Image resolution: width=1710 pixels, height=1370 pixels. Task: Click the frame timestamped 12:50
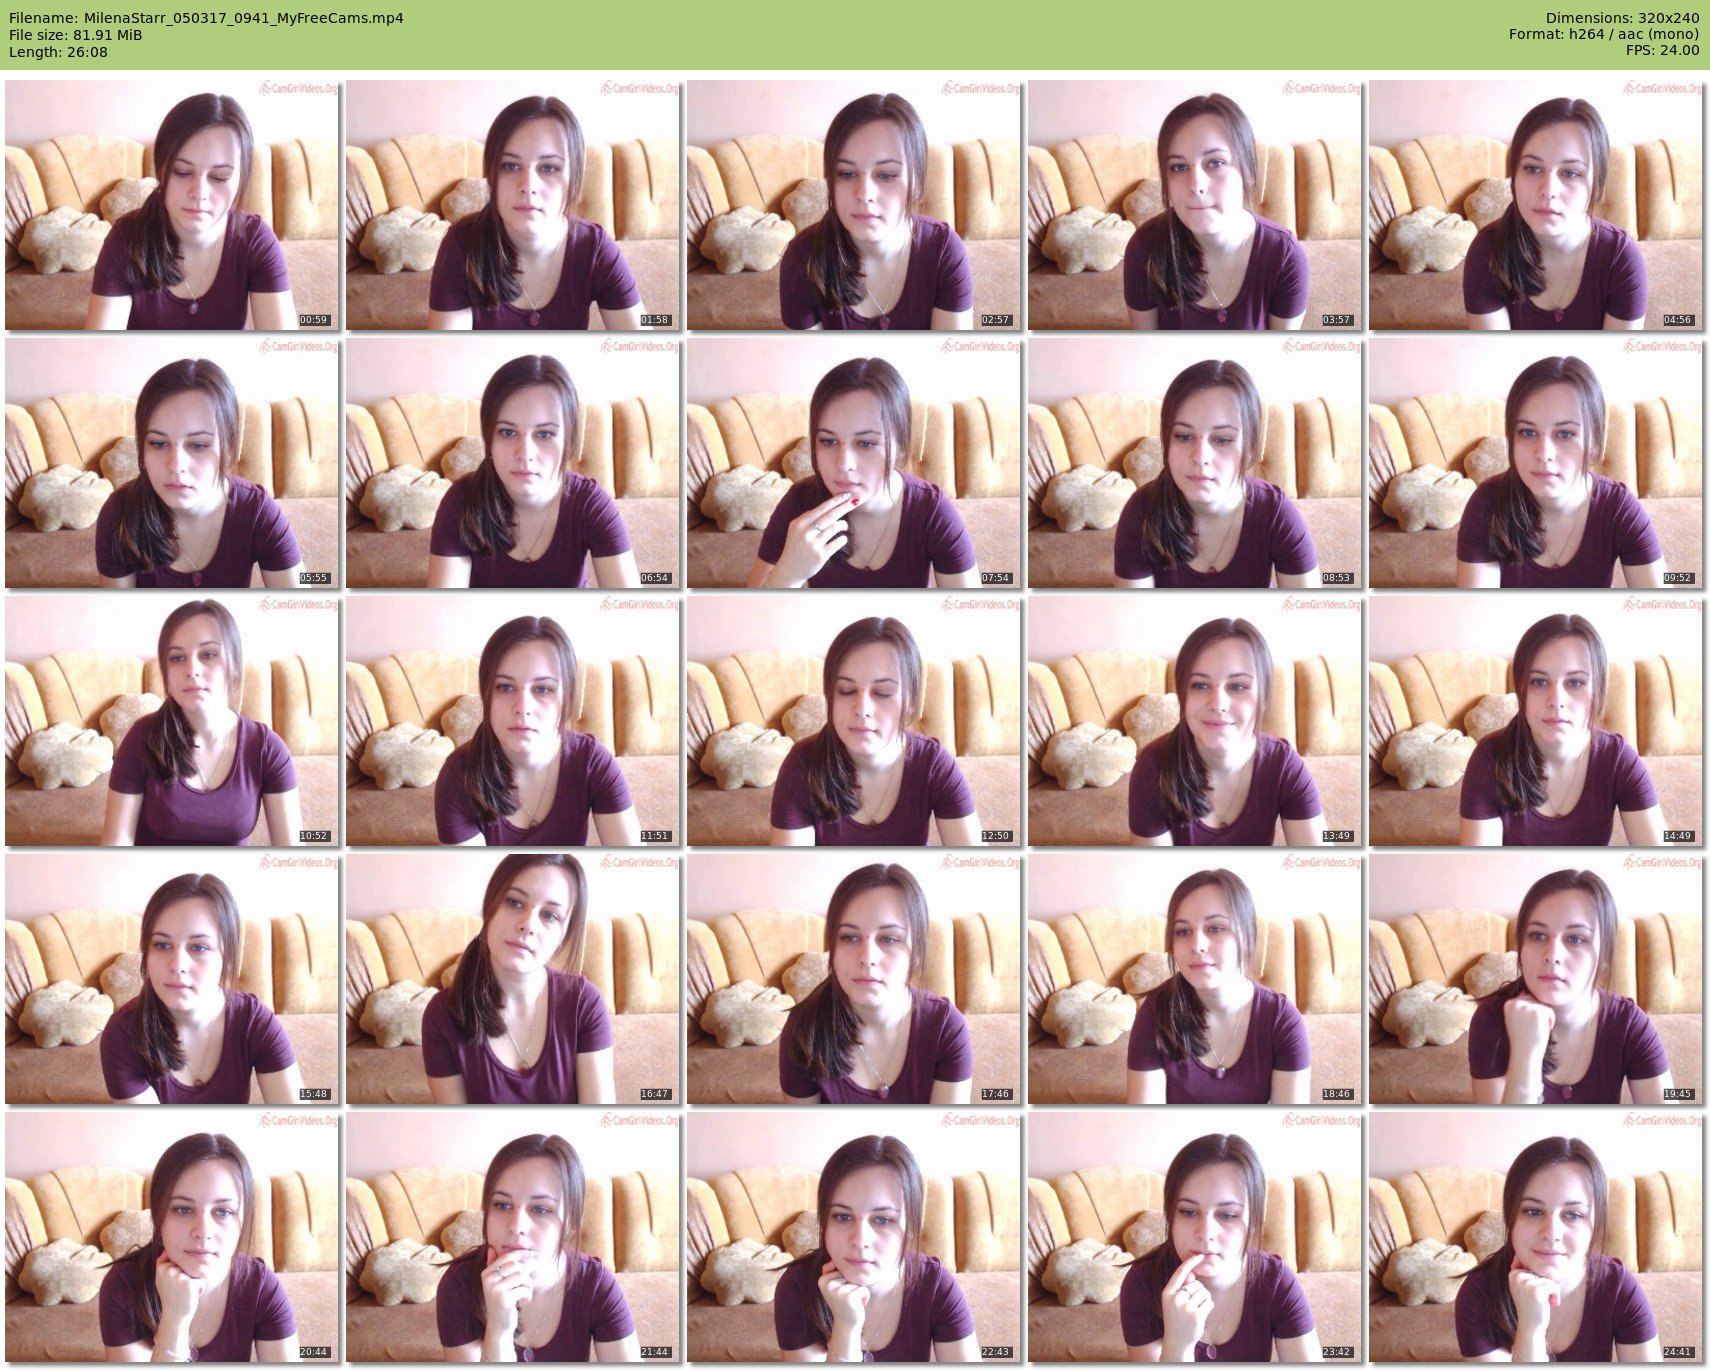coord(854,721)
